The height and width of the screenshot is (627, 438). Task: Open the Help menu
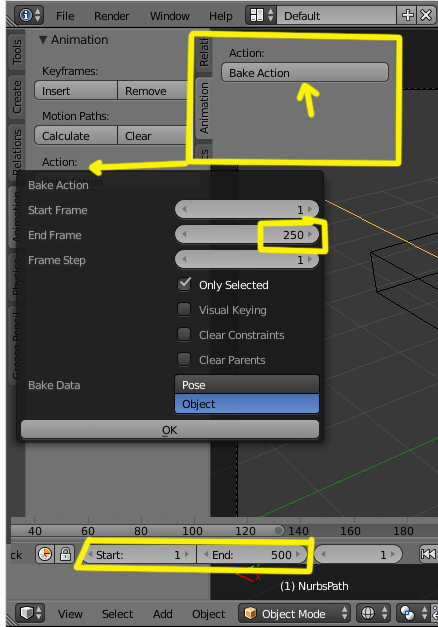220,16
